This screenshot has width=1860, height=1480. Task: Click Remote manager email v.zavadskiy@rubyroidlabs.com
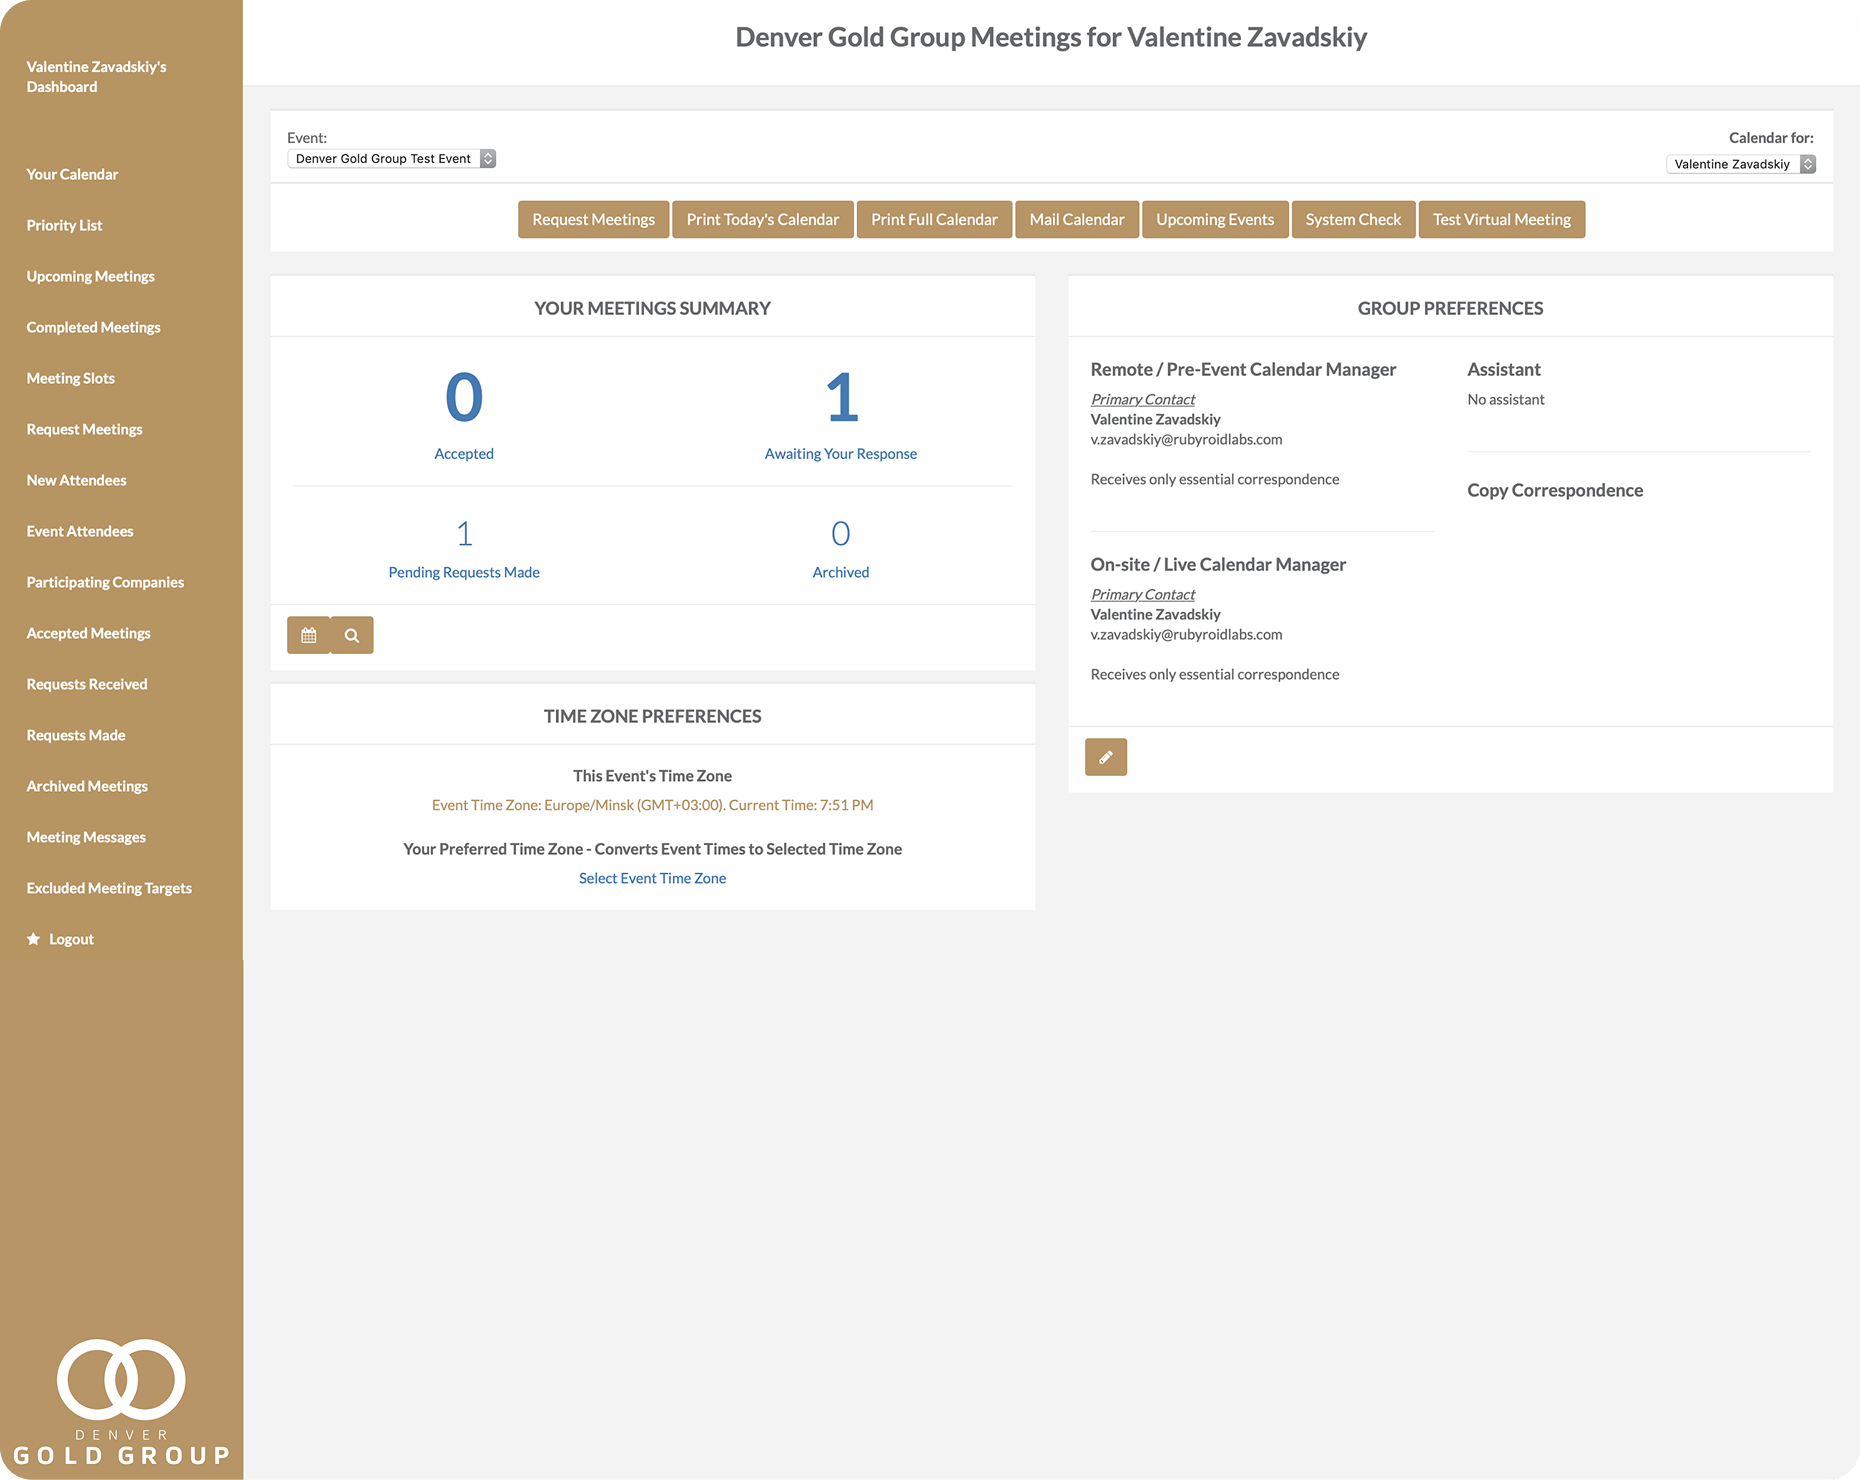click(x=1186, y=439)
